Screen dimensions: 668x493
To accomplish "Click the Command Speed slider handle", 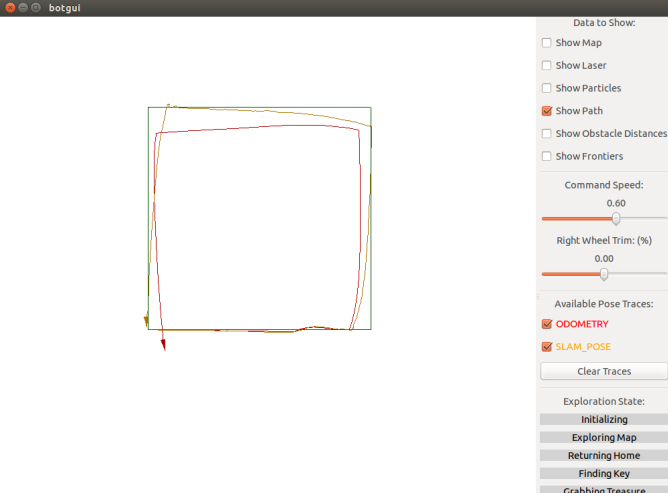I will tap(616, 219).
